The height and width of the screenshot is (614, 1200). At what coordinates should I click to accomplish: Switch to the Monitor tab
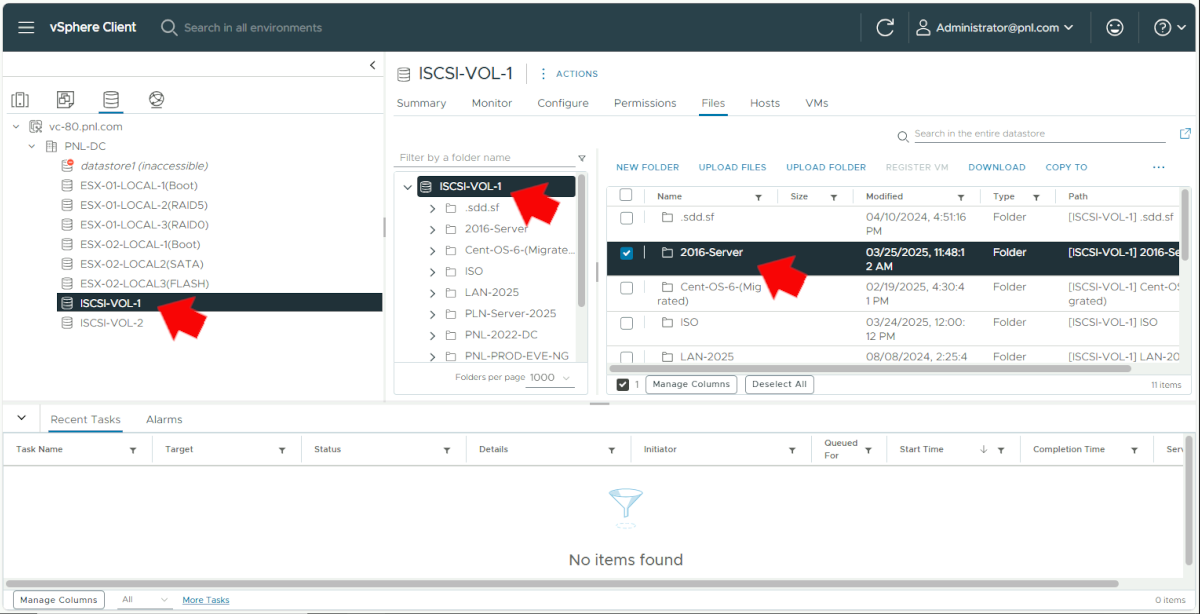coord(492,103)
